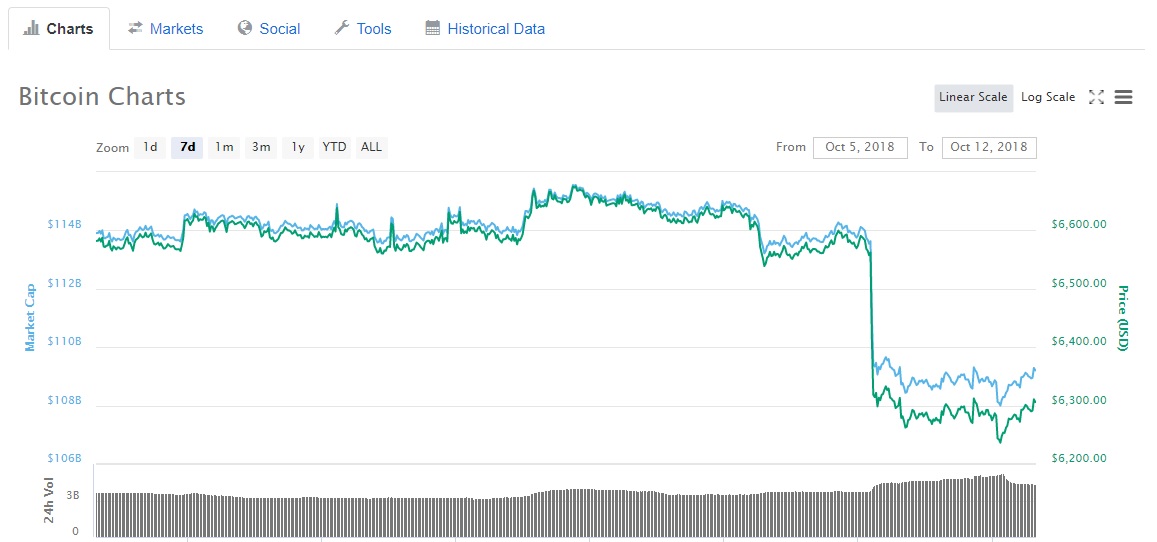
Task: Click the $6,300.00 price label
Action: [1078, 400]
